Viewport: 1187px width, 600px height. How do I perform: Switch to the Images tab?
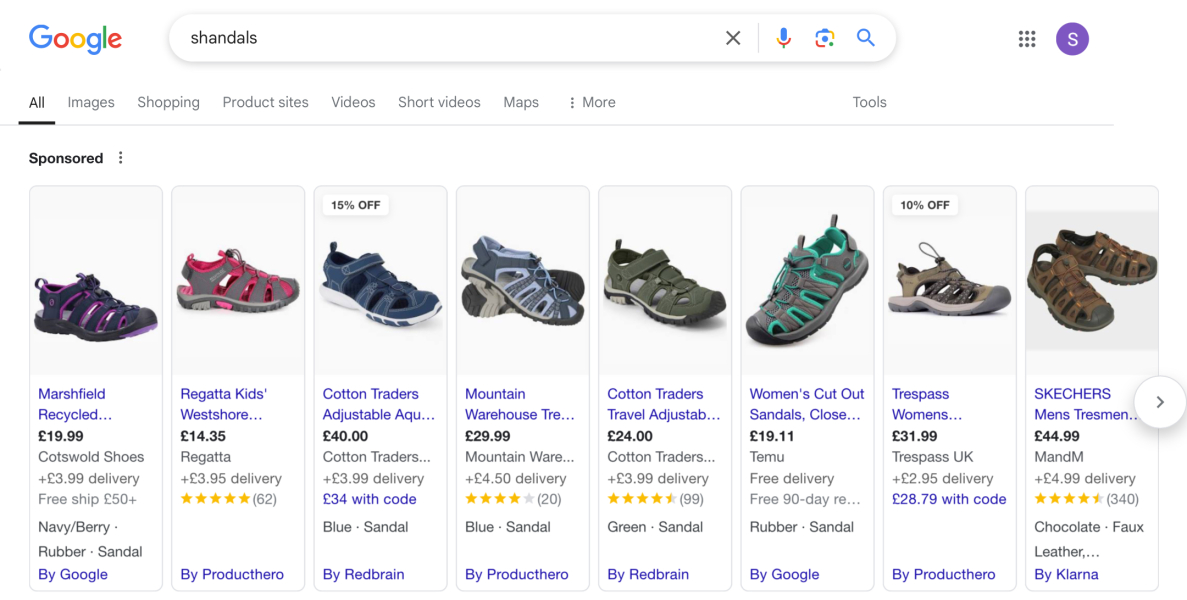click(91, 102)
